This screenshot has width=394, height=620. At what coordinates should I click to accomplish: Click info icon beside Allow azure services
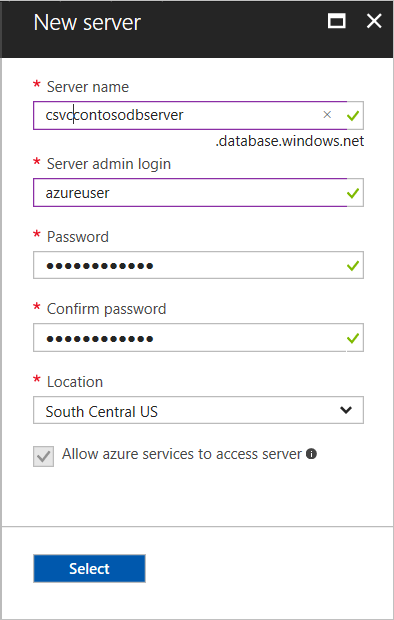(x=312, y=454)
